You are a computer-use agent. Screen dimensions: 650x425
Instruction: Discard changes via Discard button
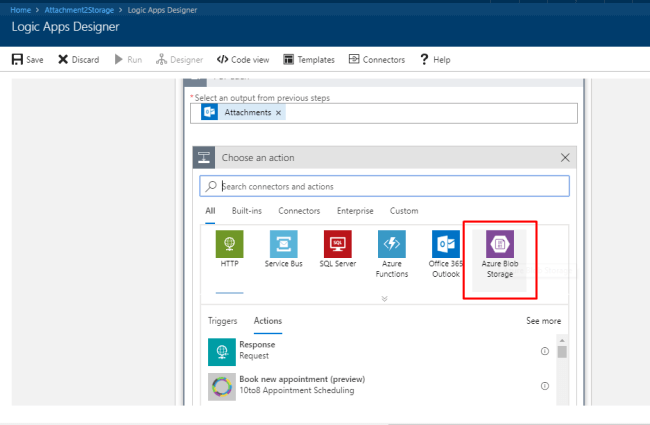pyautogui.click(x=79, y=60)
